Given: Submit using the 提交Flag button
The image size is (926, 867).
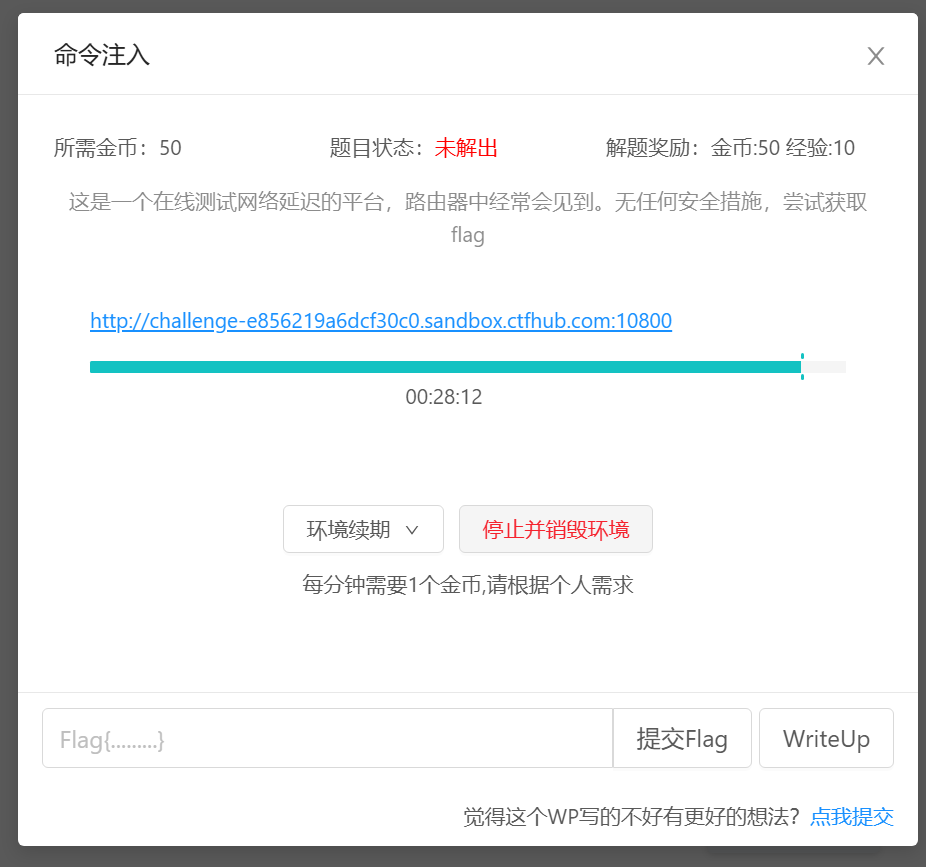Looking at the screenshot, I should pyautogui.click(x=682, y=739).
